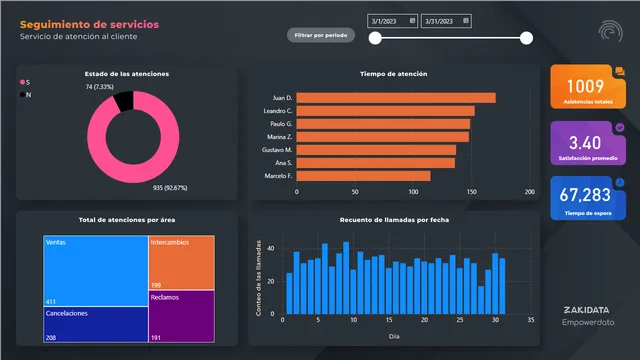Viewport: 640px width, 360px height.
Task: Click the Seguimiento de servicios heading
Action: (x=89, y=24)
